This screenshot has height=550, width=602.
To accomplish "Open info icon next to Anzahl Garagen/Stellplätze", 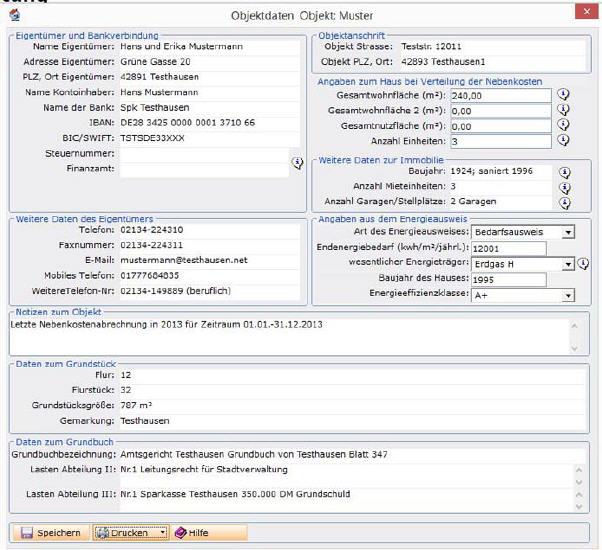I will (x=564, y=203).
